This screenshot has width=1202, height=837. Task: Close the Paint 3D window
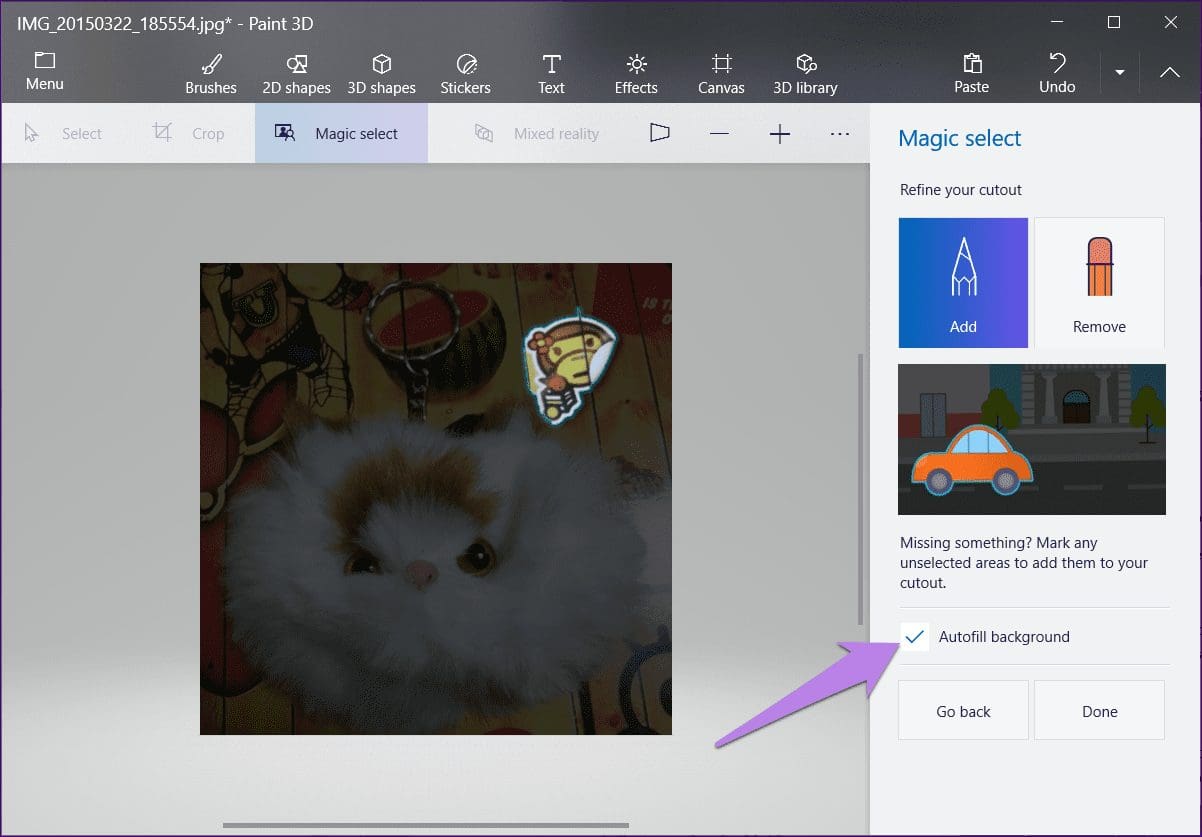[x=1170, y=22]
